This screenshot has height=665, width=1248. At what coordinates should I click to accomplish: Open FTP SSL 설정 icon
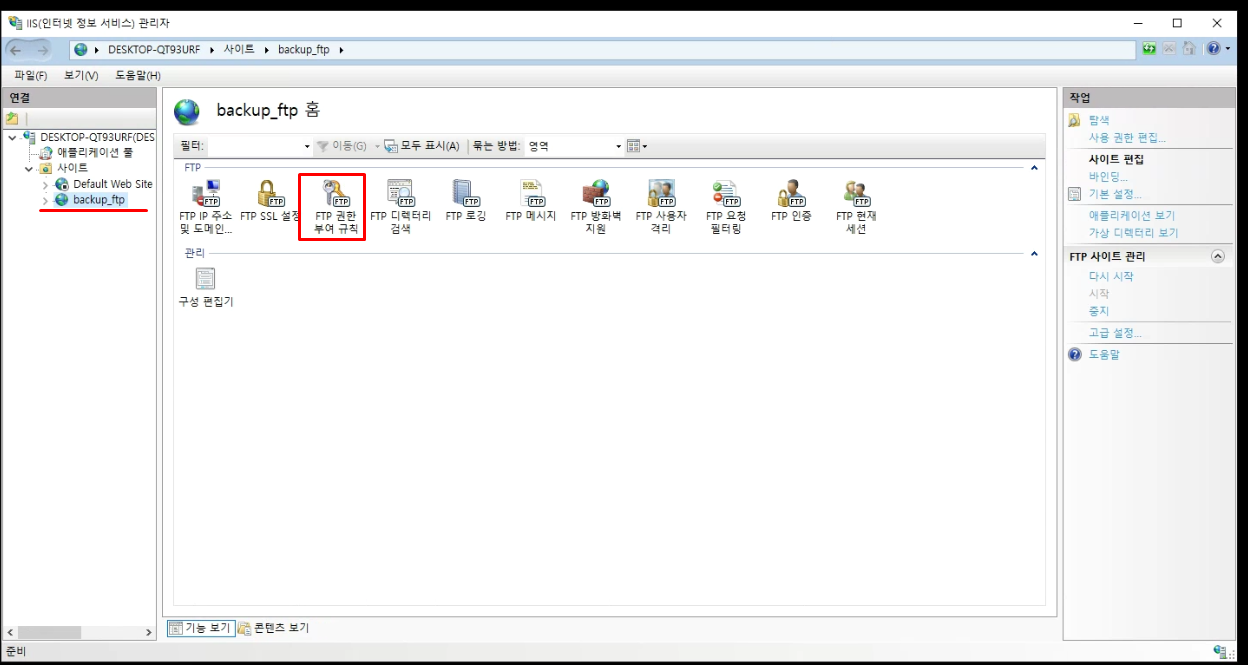pyautogui.click(x=270, y=201)
